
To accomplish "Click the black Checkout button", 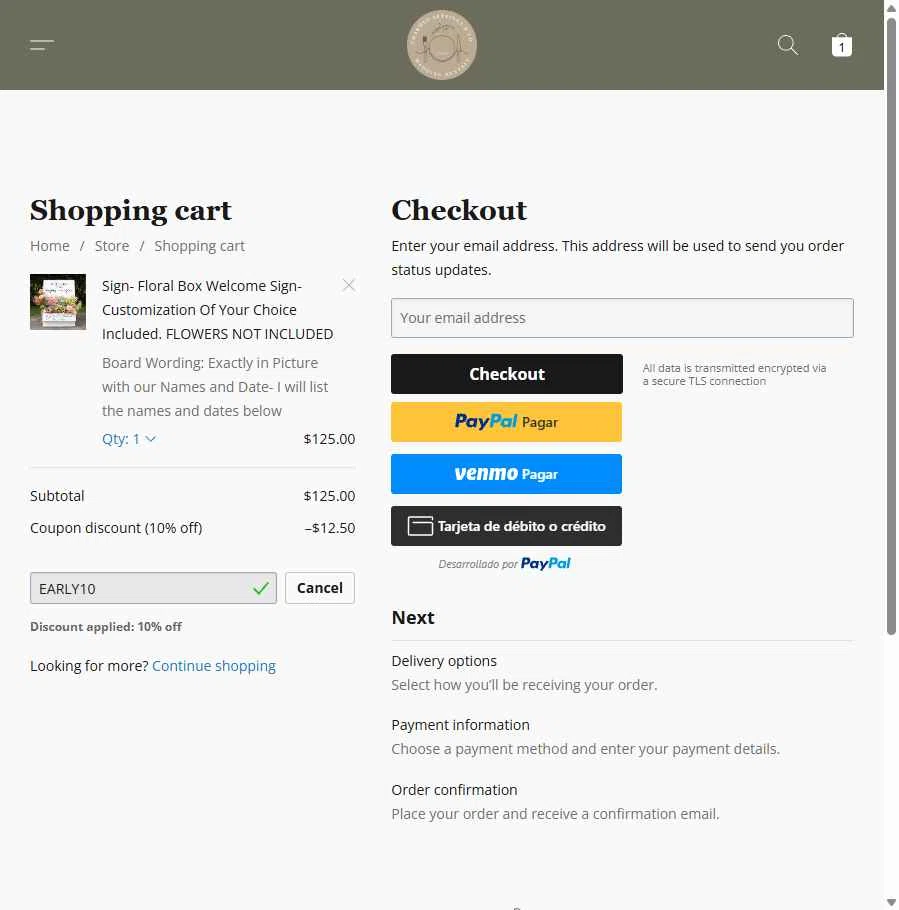I will point(507,374).
